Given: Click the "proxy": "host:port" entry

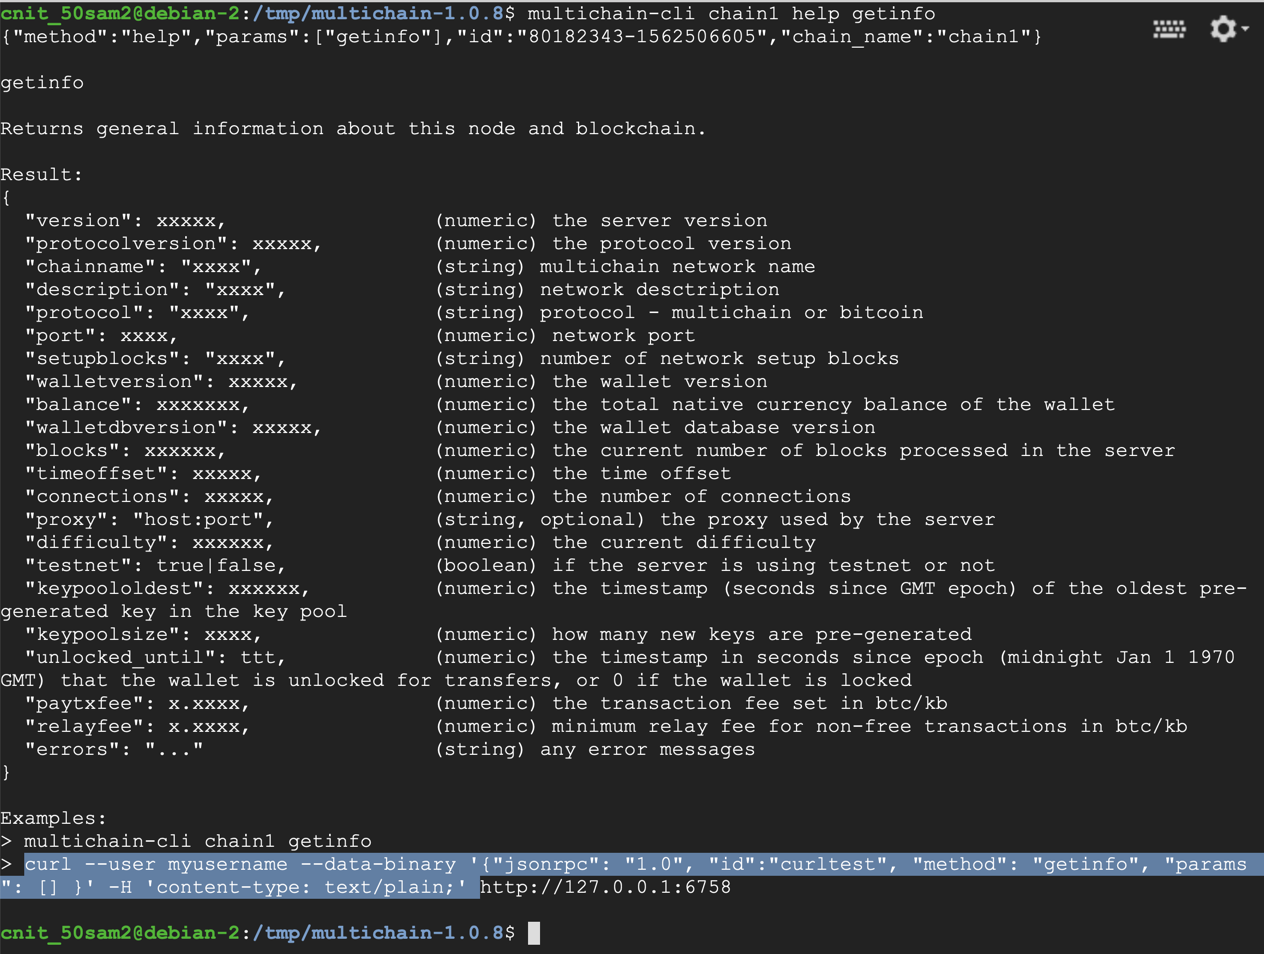Looking at the screenshot, I should tap(149, 519).
